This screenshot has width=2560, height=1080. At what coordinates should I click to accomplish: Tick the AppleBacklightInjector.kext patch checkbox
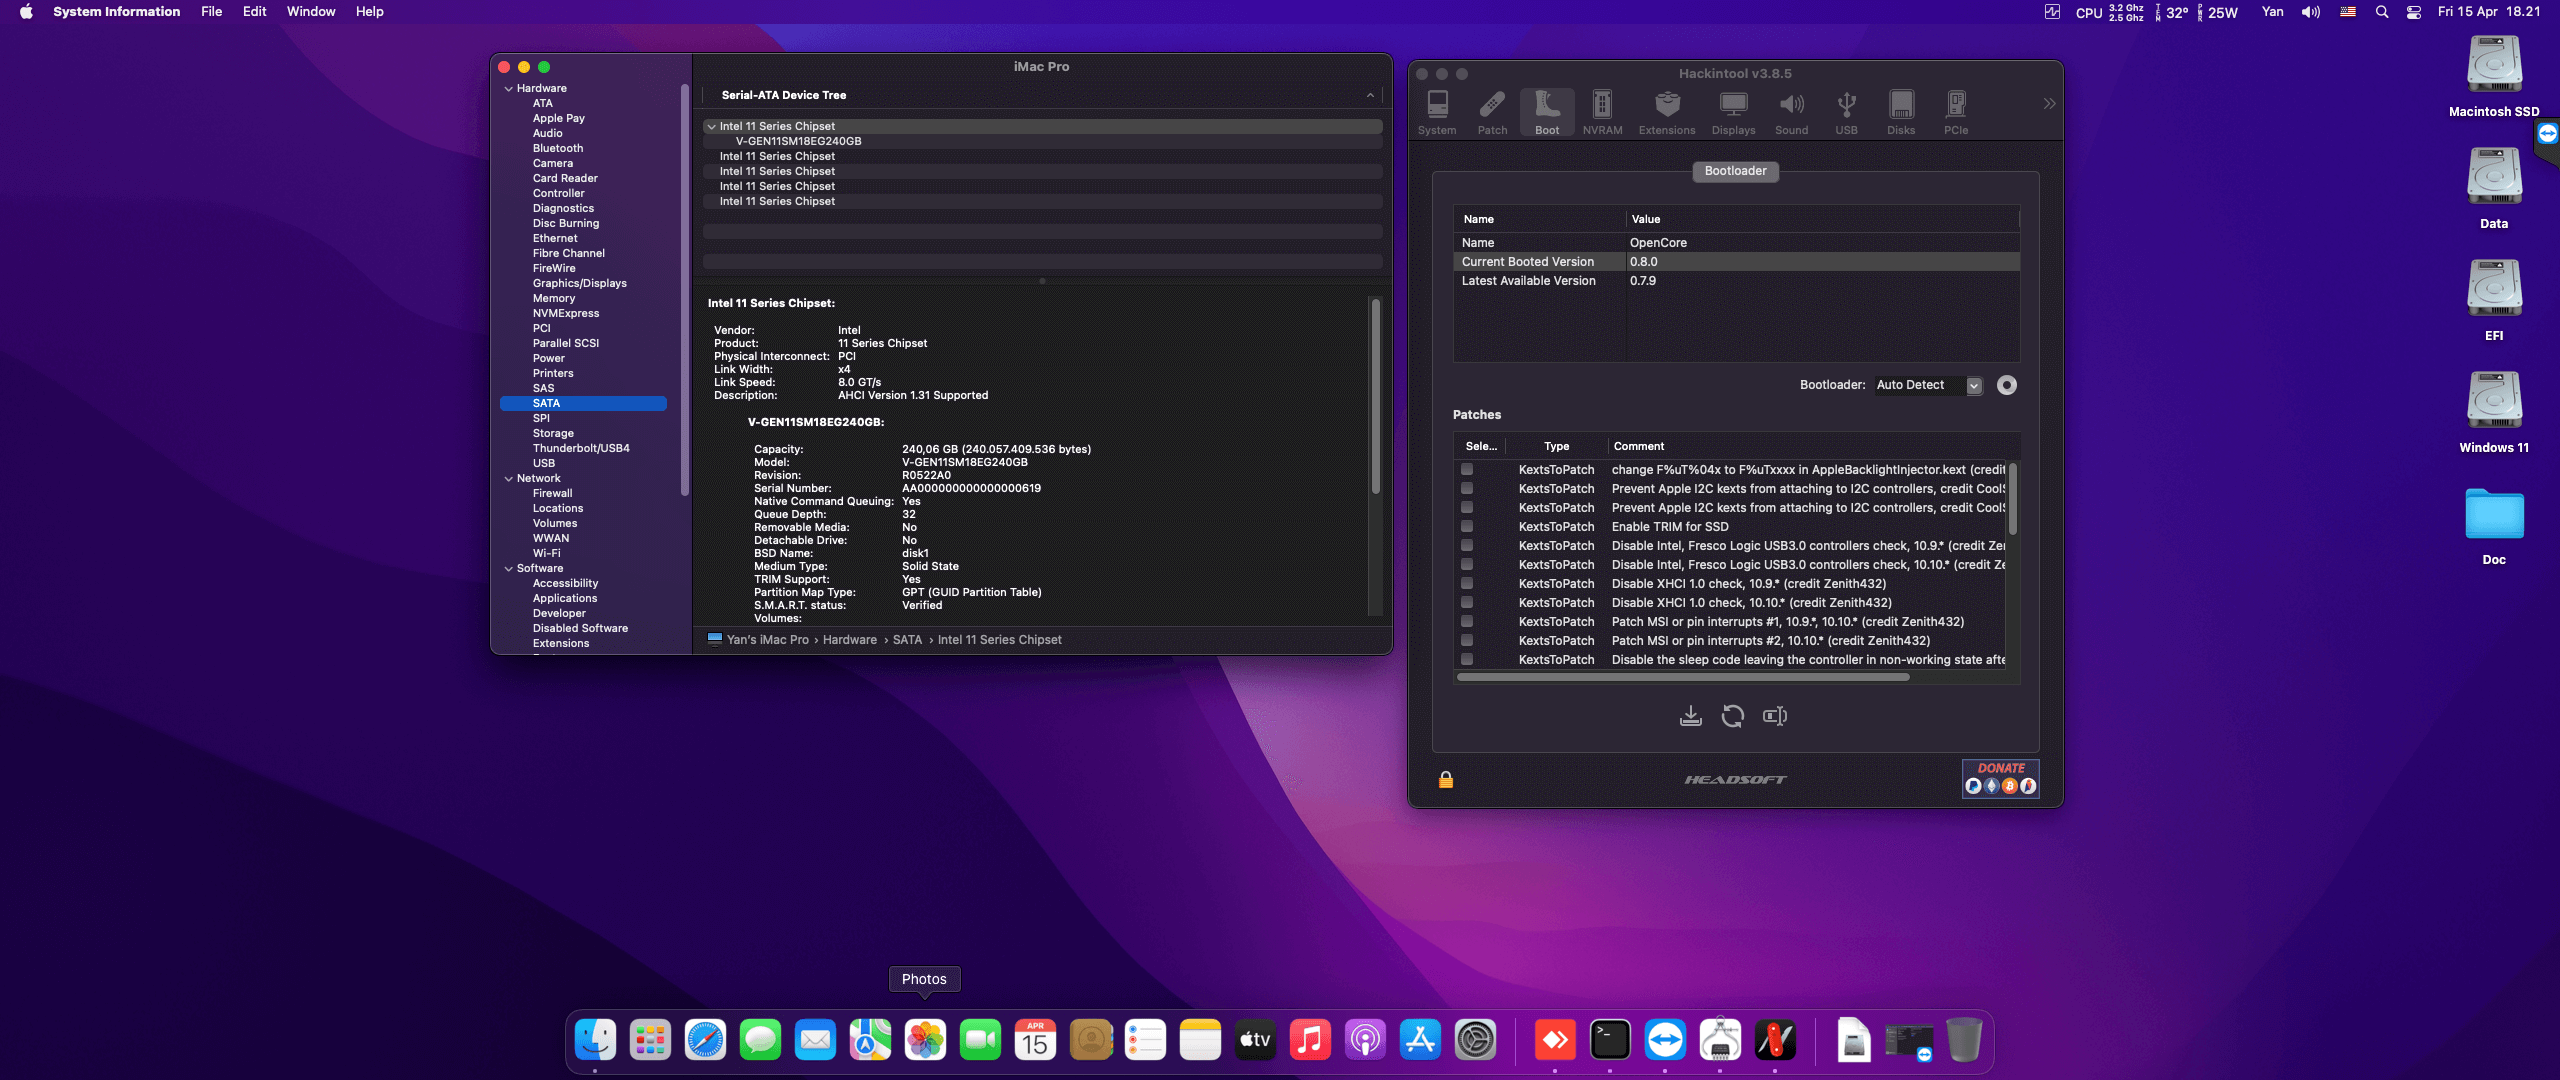click(1467, 469)
